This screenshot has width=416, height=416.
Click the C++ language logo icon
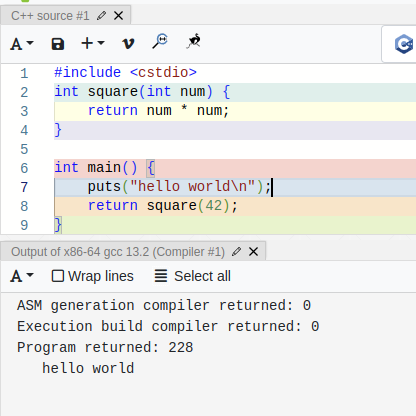(x=404, y=44)
